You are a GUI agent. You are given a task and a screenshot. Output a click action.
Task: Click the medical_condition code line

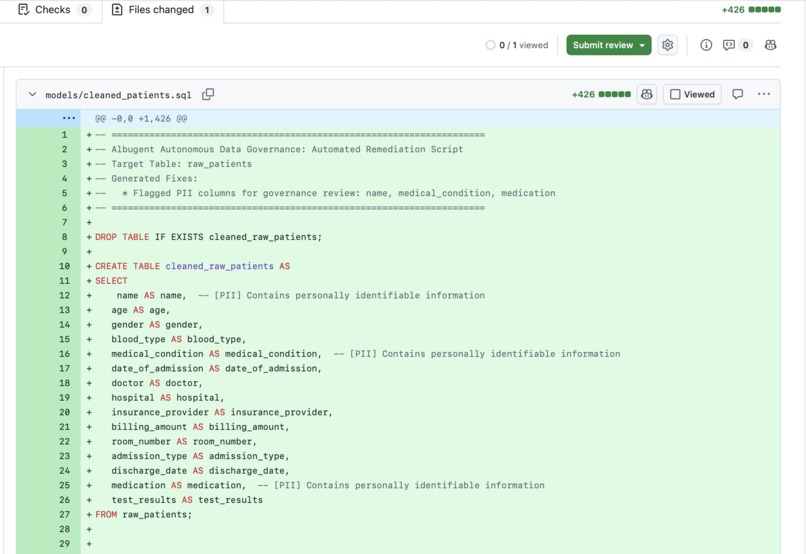365,354
